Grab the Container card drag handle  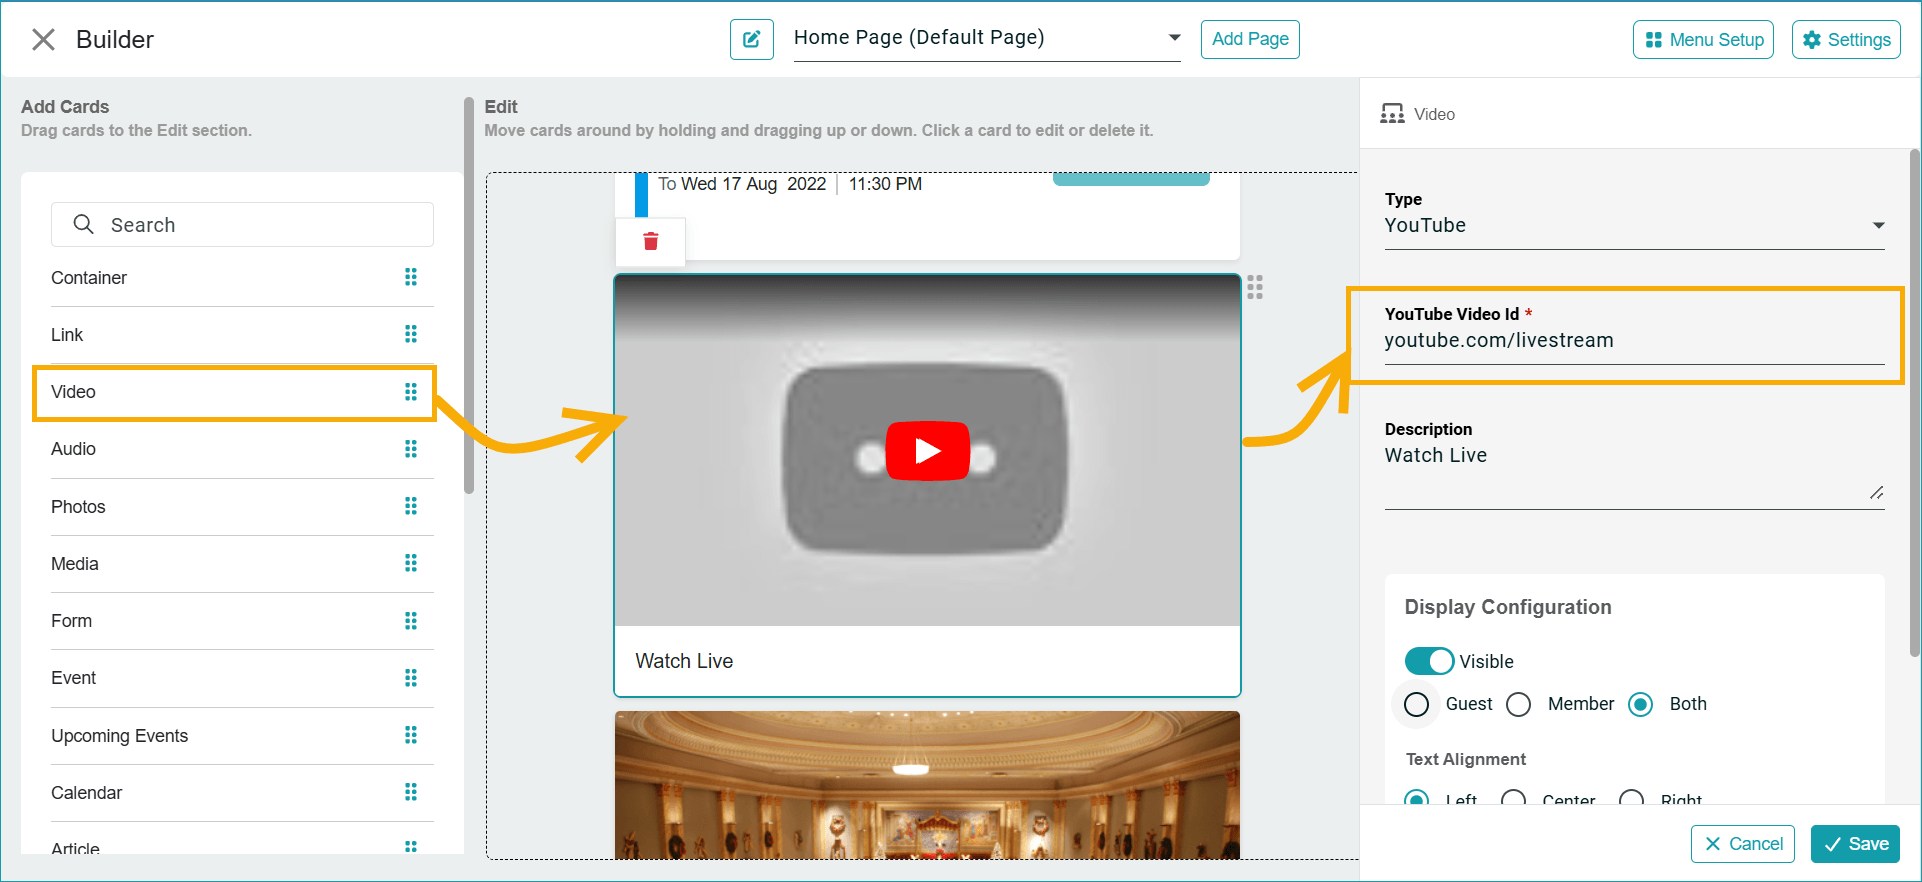tap(411, 277)
